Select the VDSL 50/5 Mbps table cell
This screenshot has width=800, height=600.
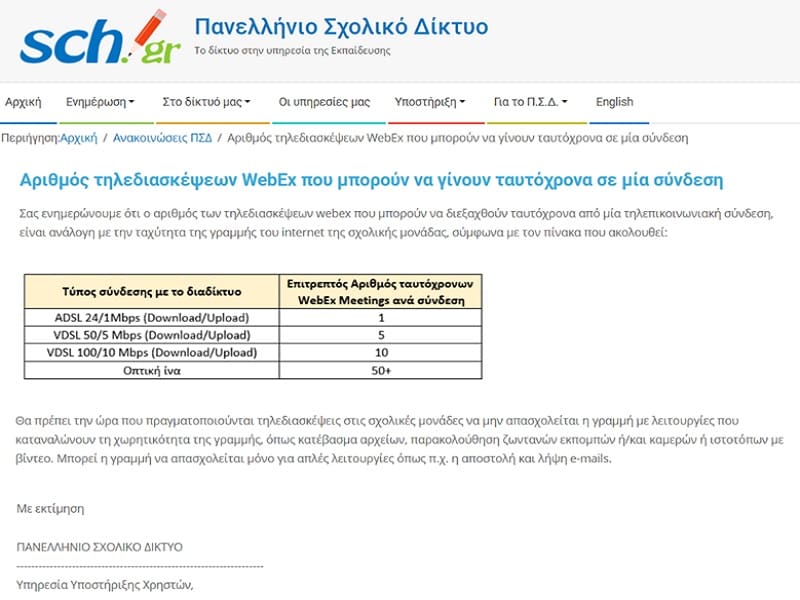click(152, 335)
